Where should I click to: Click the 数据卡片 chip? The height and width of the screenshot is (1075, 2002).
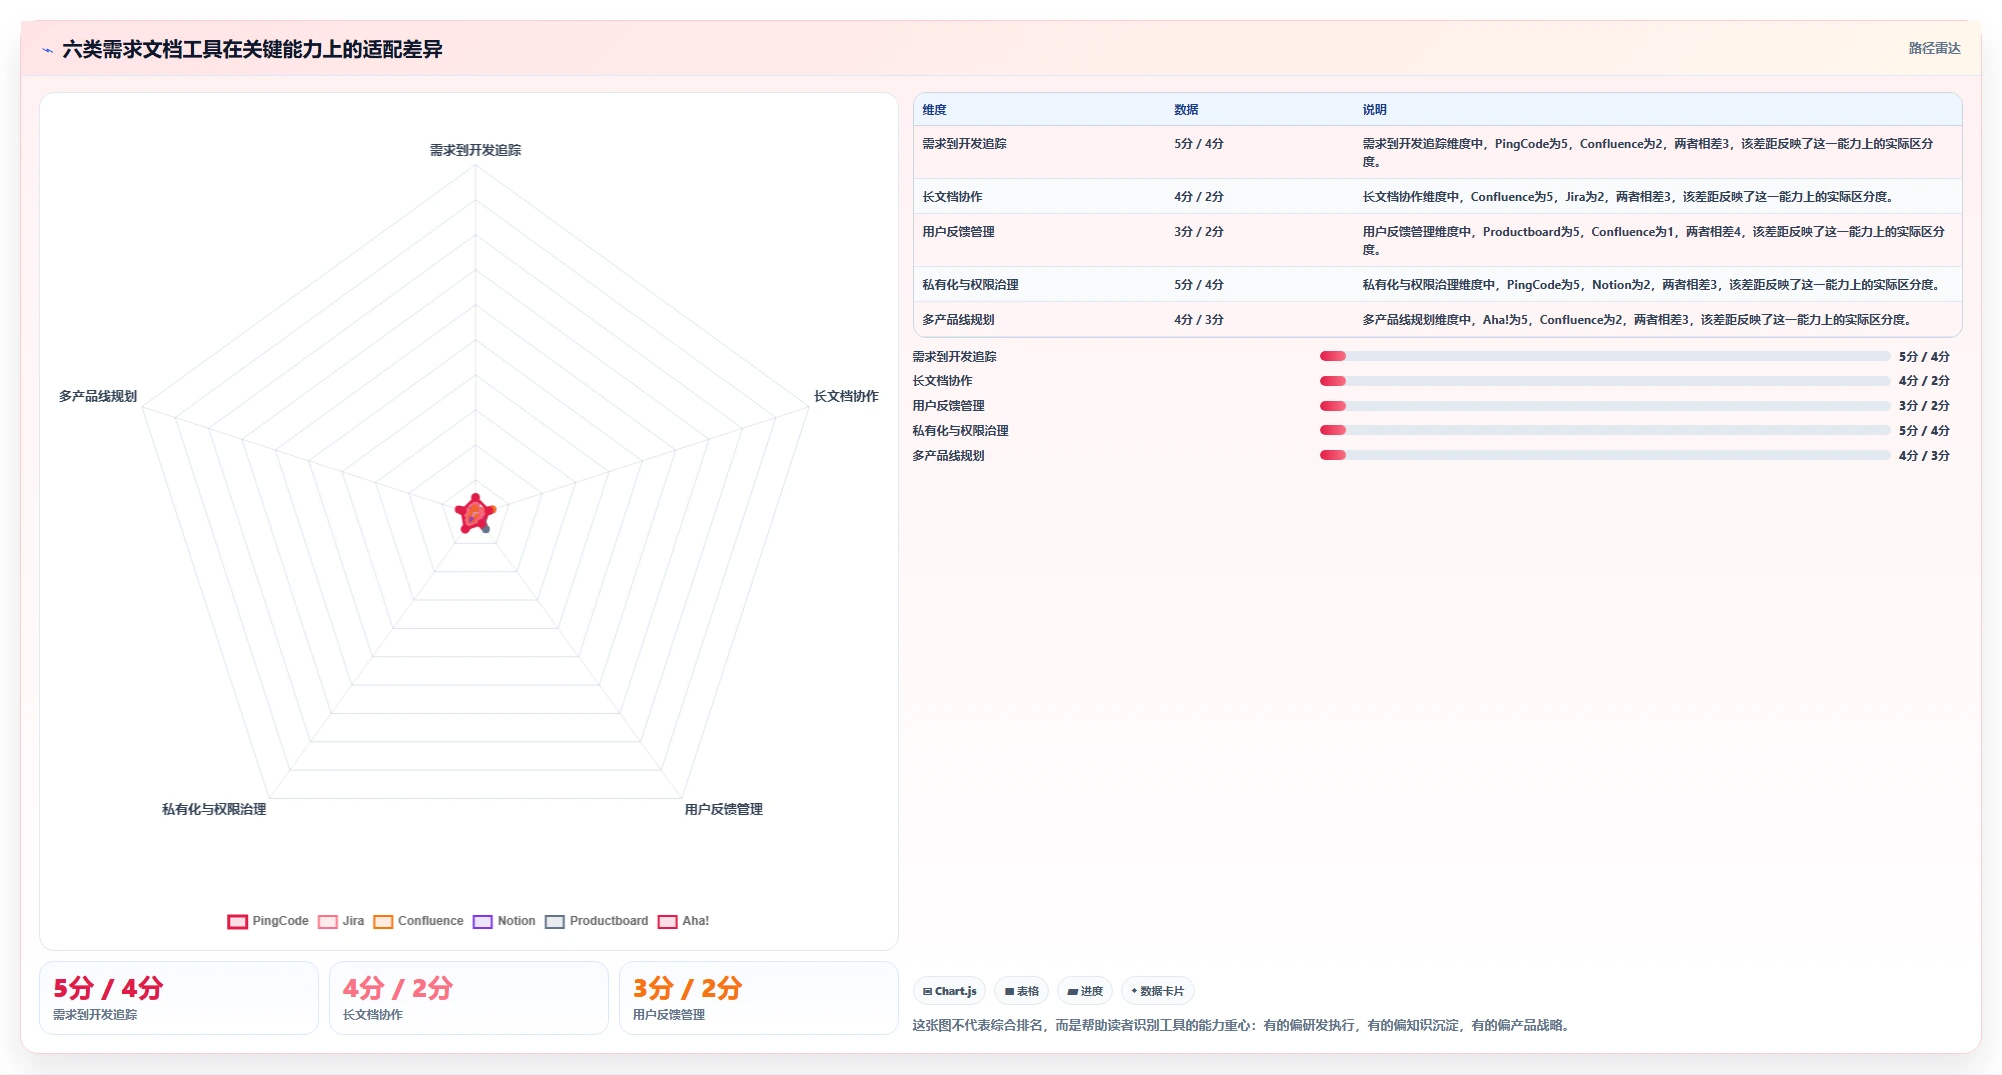(1158, 991)
